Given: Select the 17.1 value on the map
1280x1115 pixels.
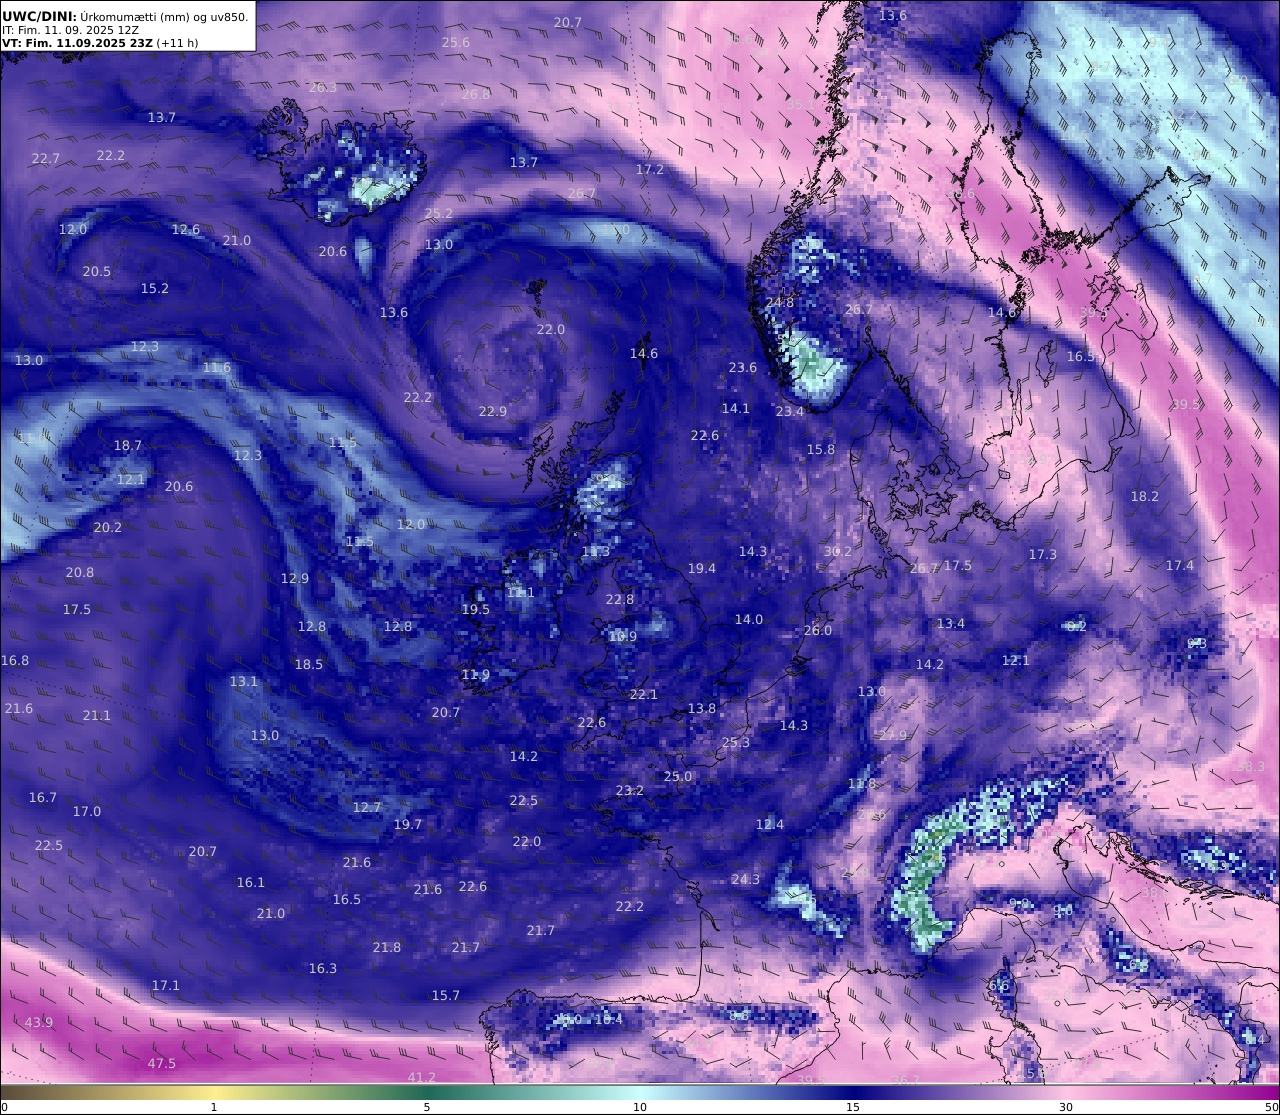Looking at the screenshot, I should point(166,985).
